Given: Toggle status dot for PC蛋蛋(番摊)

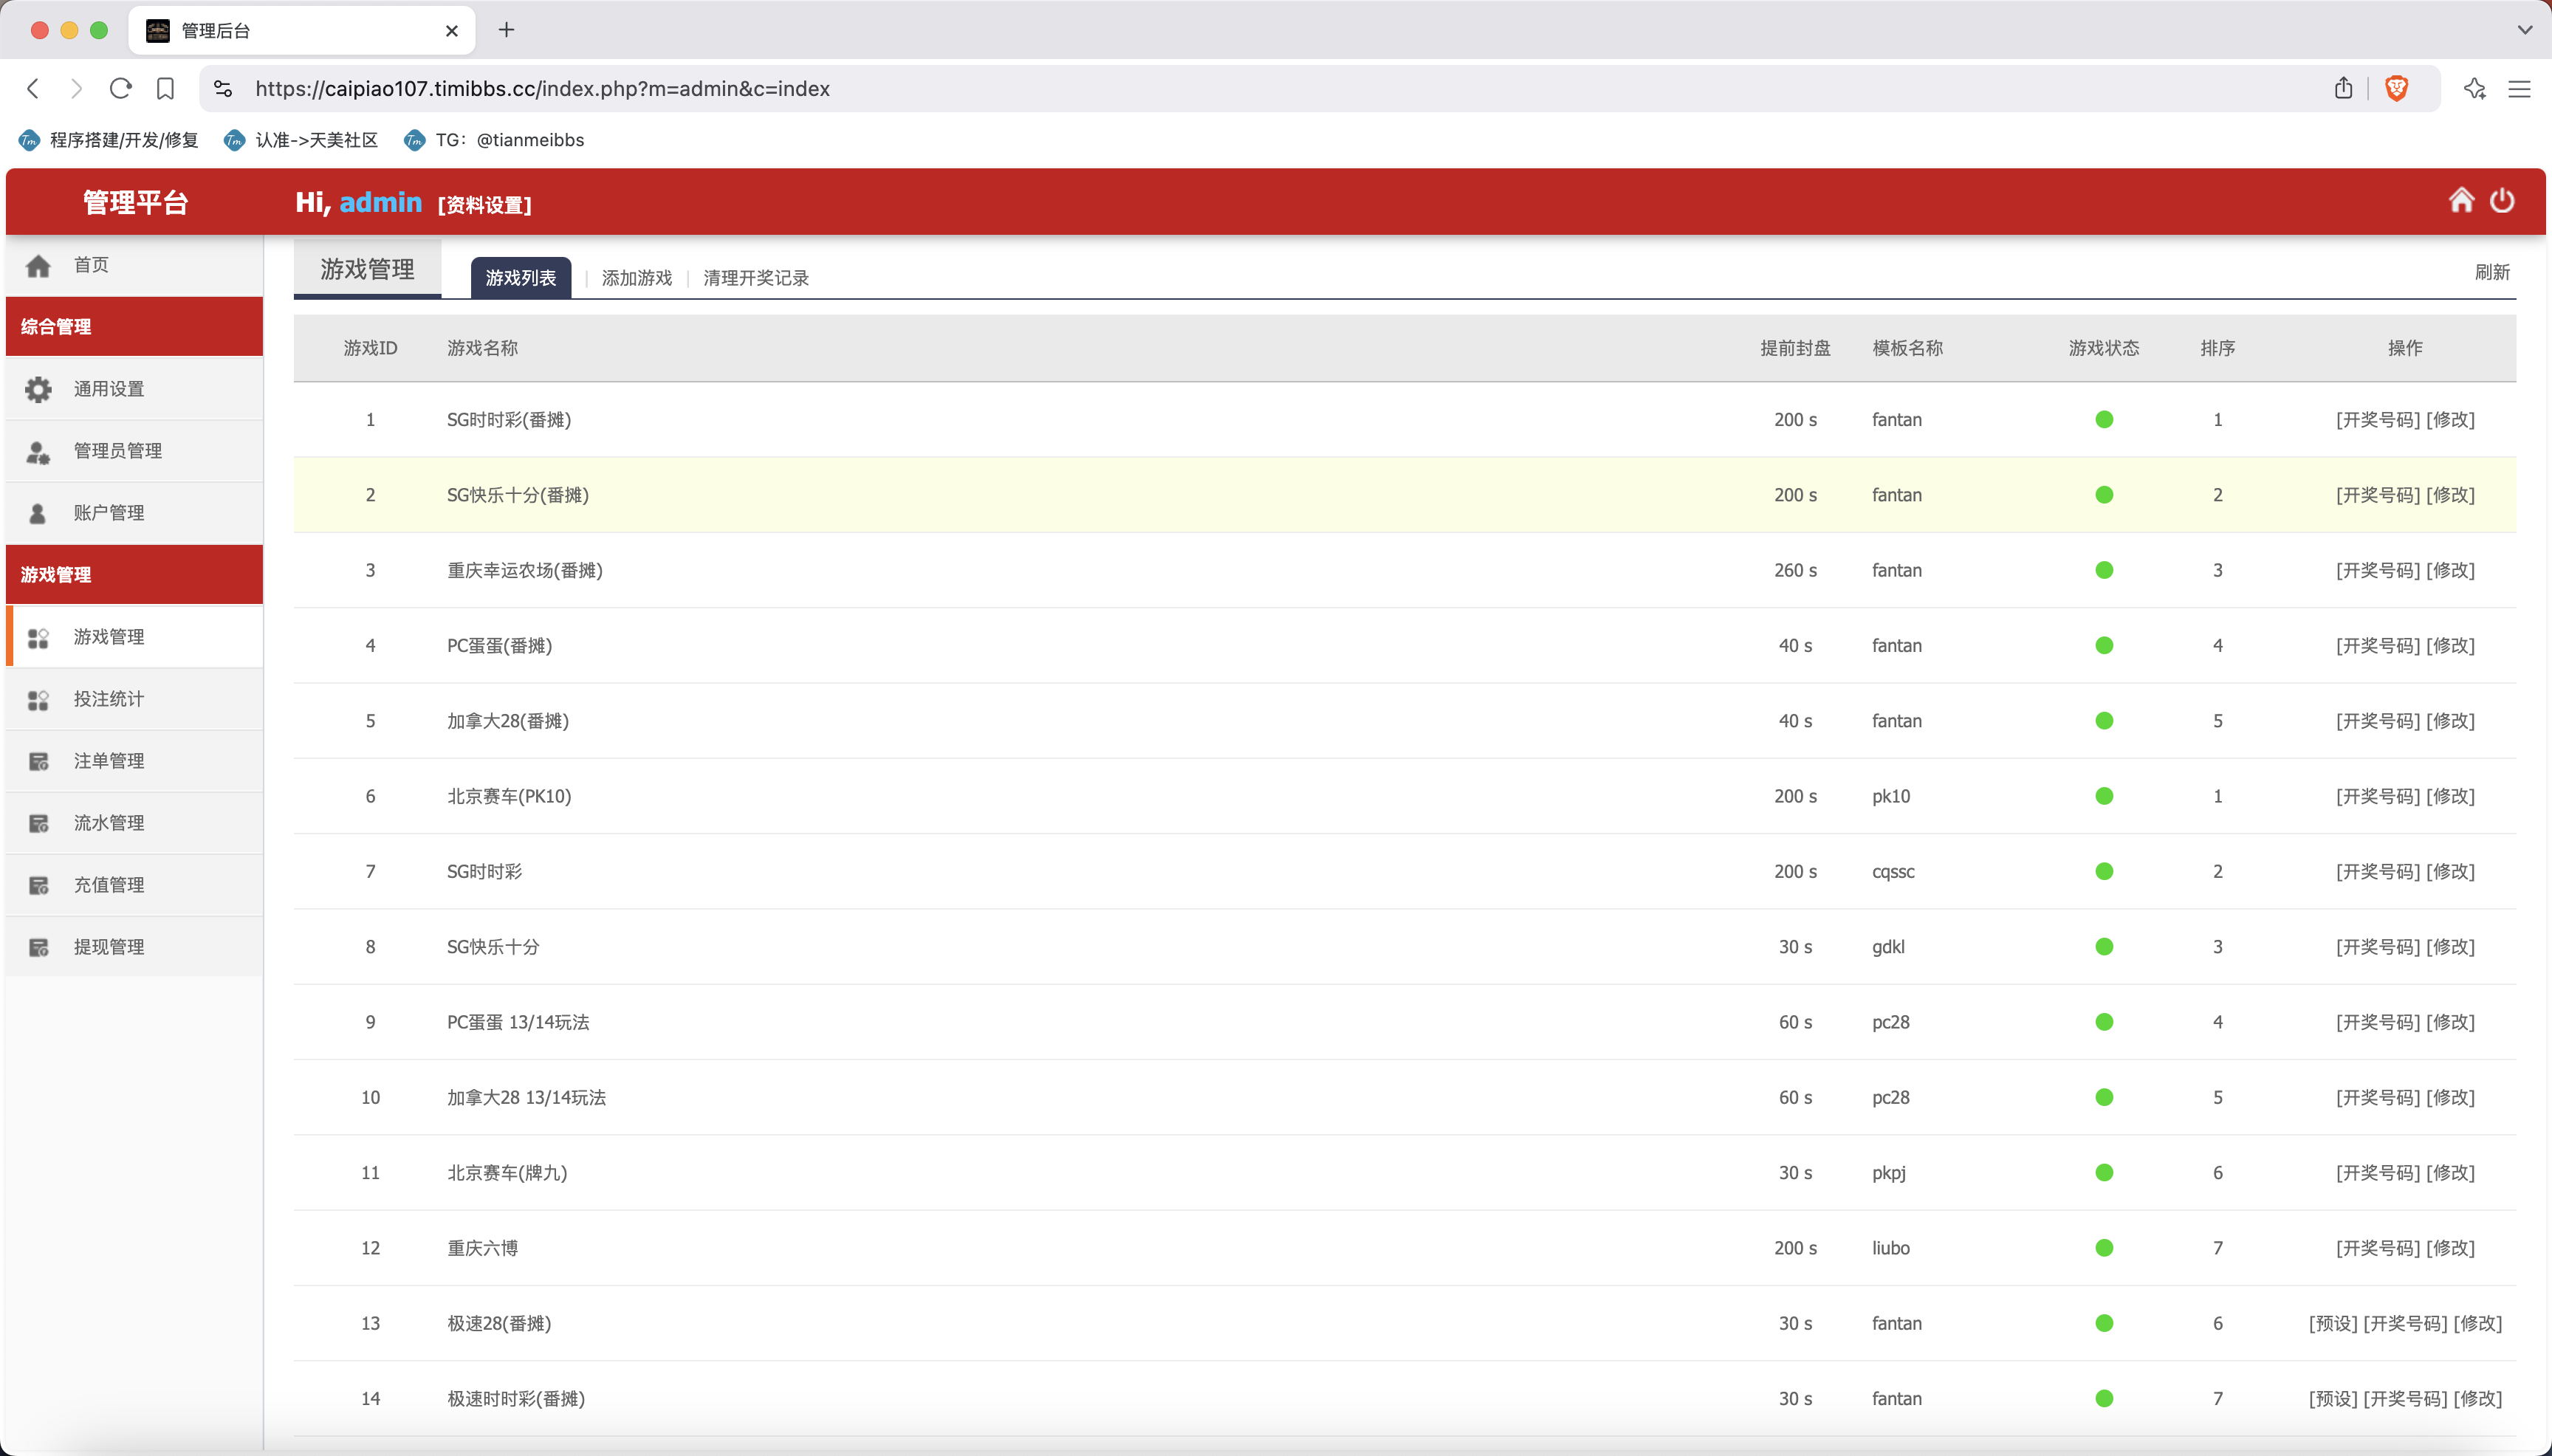Looking at the screenshot, I should (x=2104, y=646).
